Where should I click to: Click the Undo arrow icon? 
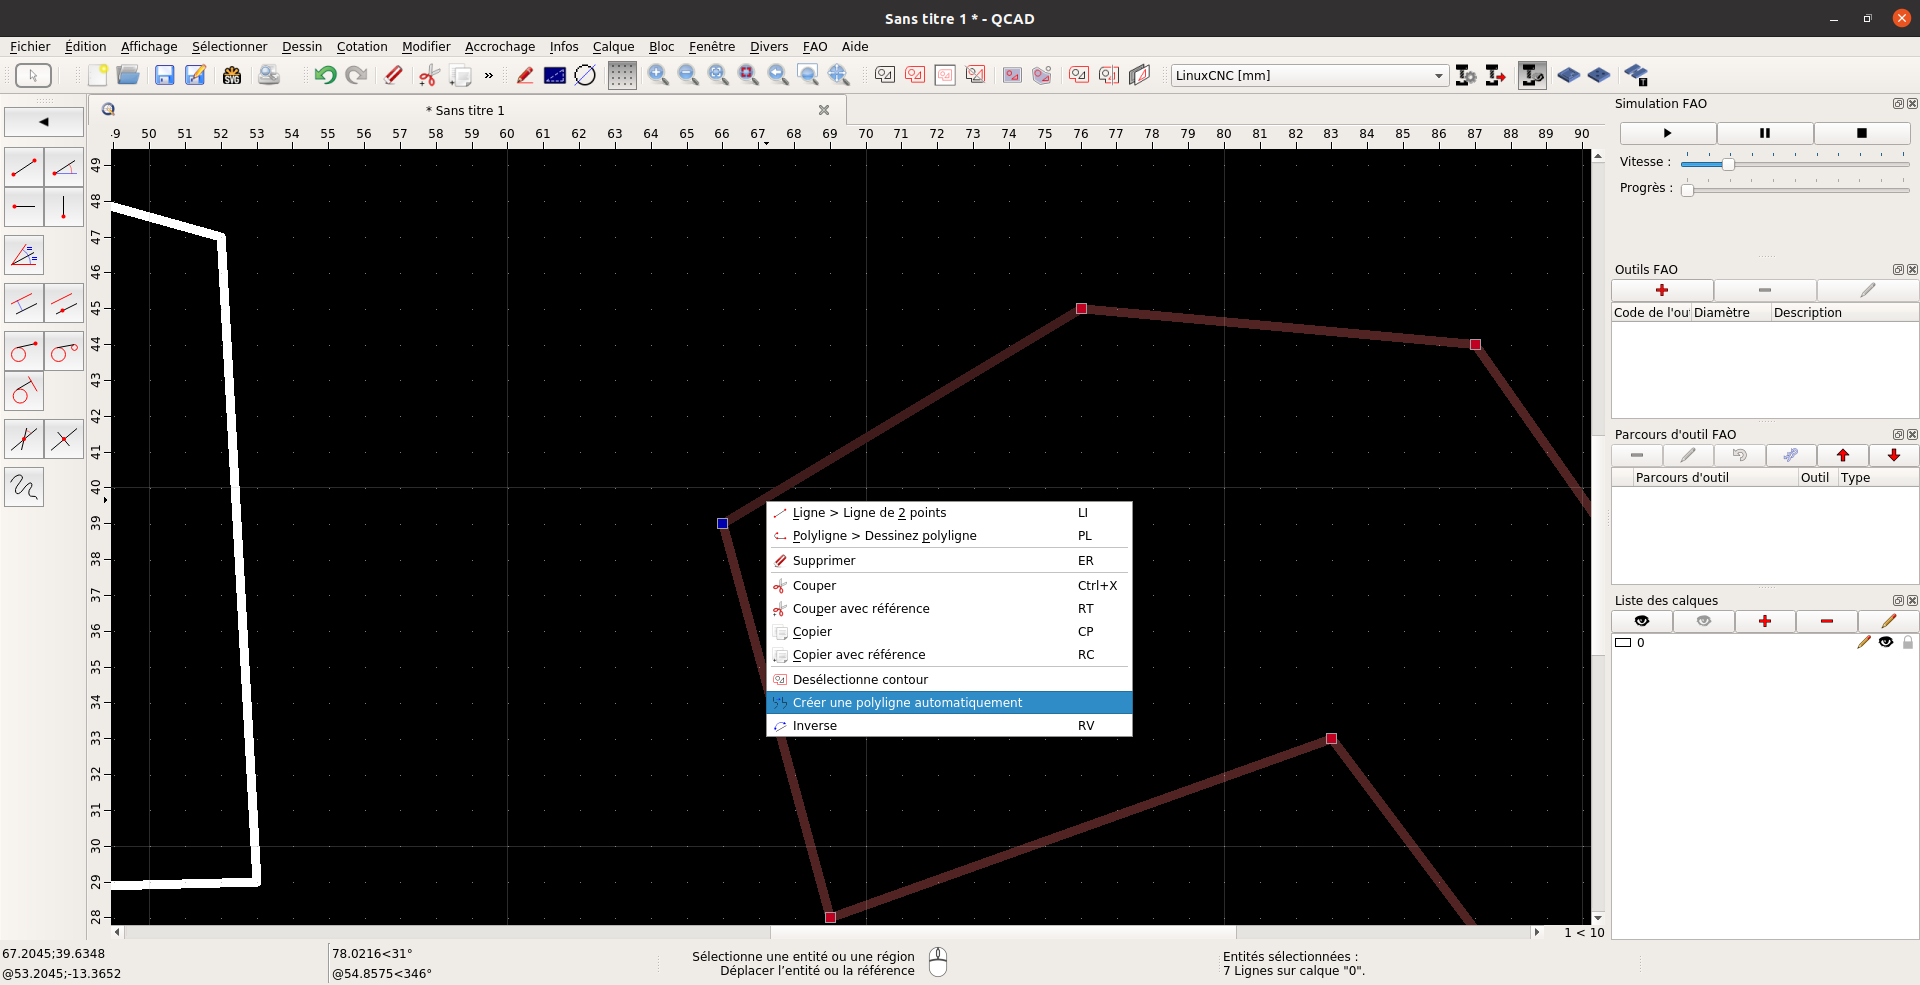(x=325, y=75)
